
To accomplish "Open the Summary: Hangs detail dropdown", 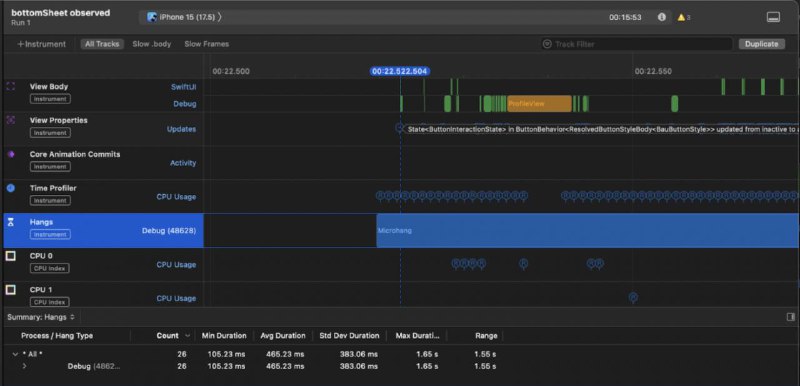I will pyautogui.click(x=41, y=317).
